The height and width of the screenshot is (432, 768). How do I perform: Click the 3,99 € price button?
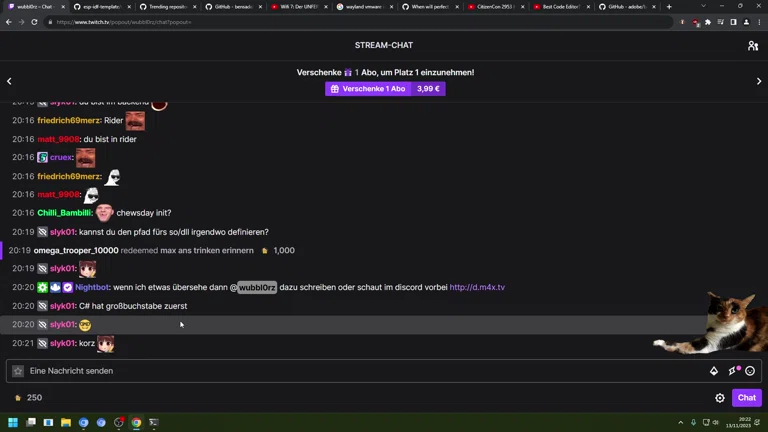pos(428,89)
